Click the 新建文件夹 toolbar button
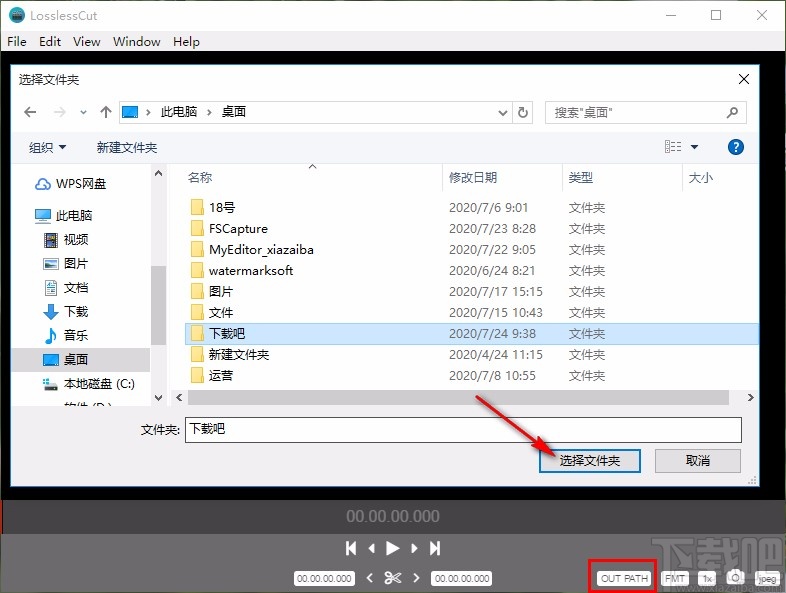 coord(127,147)
